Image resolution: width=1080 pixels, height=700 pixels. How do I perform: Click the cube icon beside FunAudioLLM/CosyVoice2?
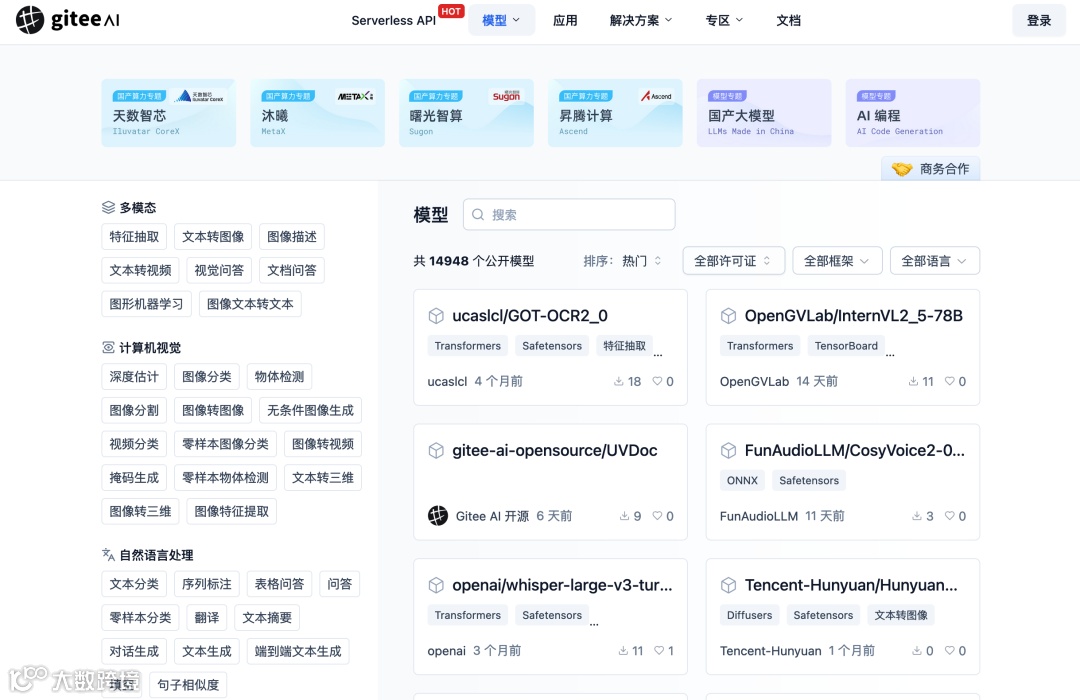[728, 451]
